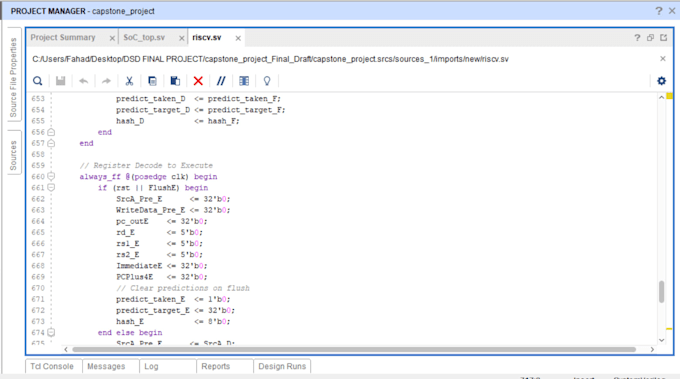Viewport: 680px width, 379px height.
Task: Delete selection with red X icon
Action: [x=198, y=81]
